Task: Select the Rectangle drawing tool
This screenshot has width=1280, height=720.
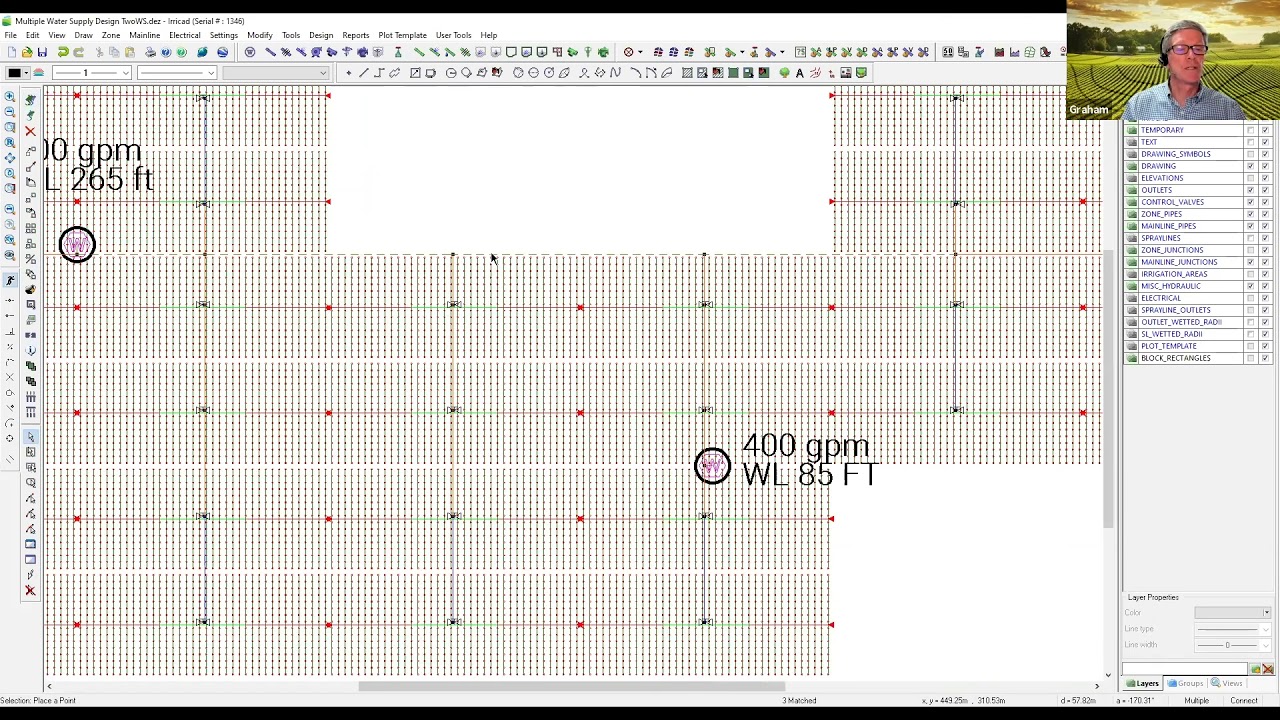Action: (415, 73)
